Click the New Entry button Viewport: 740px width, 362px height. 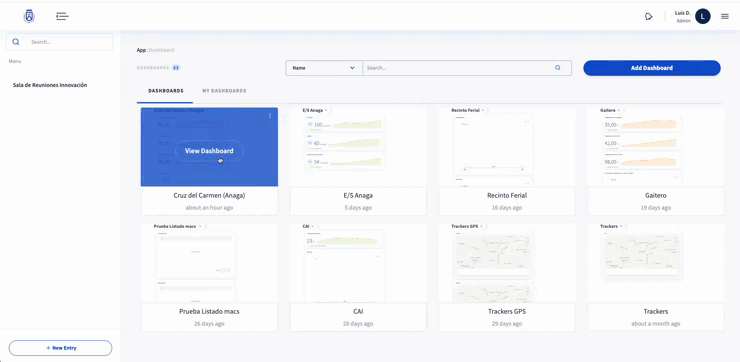tap(60, 348)
